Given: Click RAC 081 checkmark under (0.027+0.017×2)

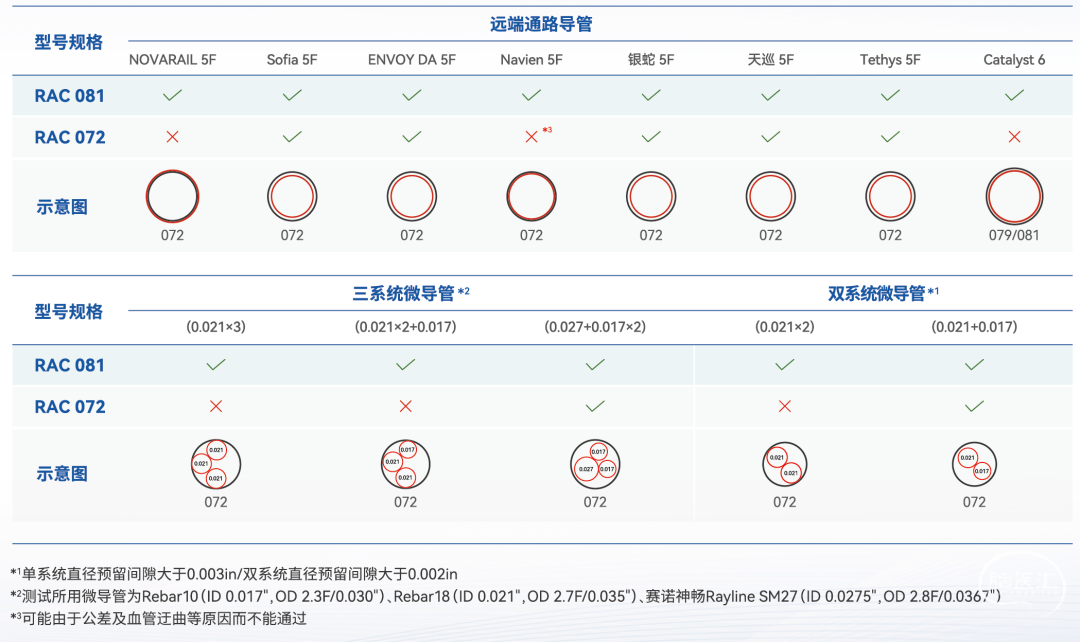Looking at the screenshot, I should tap(595, 364).
